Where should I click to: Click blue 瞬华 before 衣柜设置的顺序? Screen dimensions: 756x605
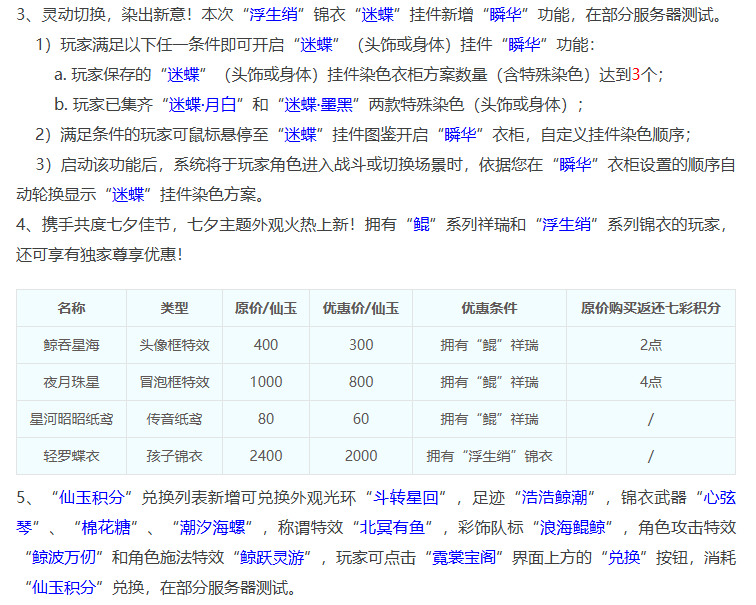[576, 165]
